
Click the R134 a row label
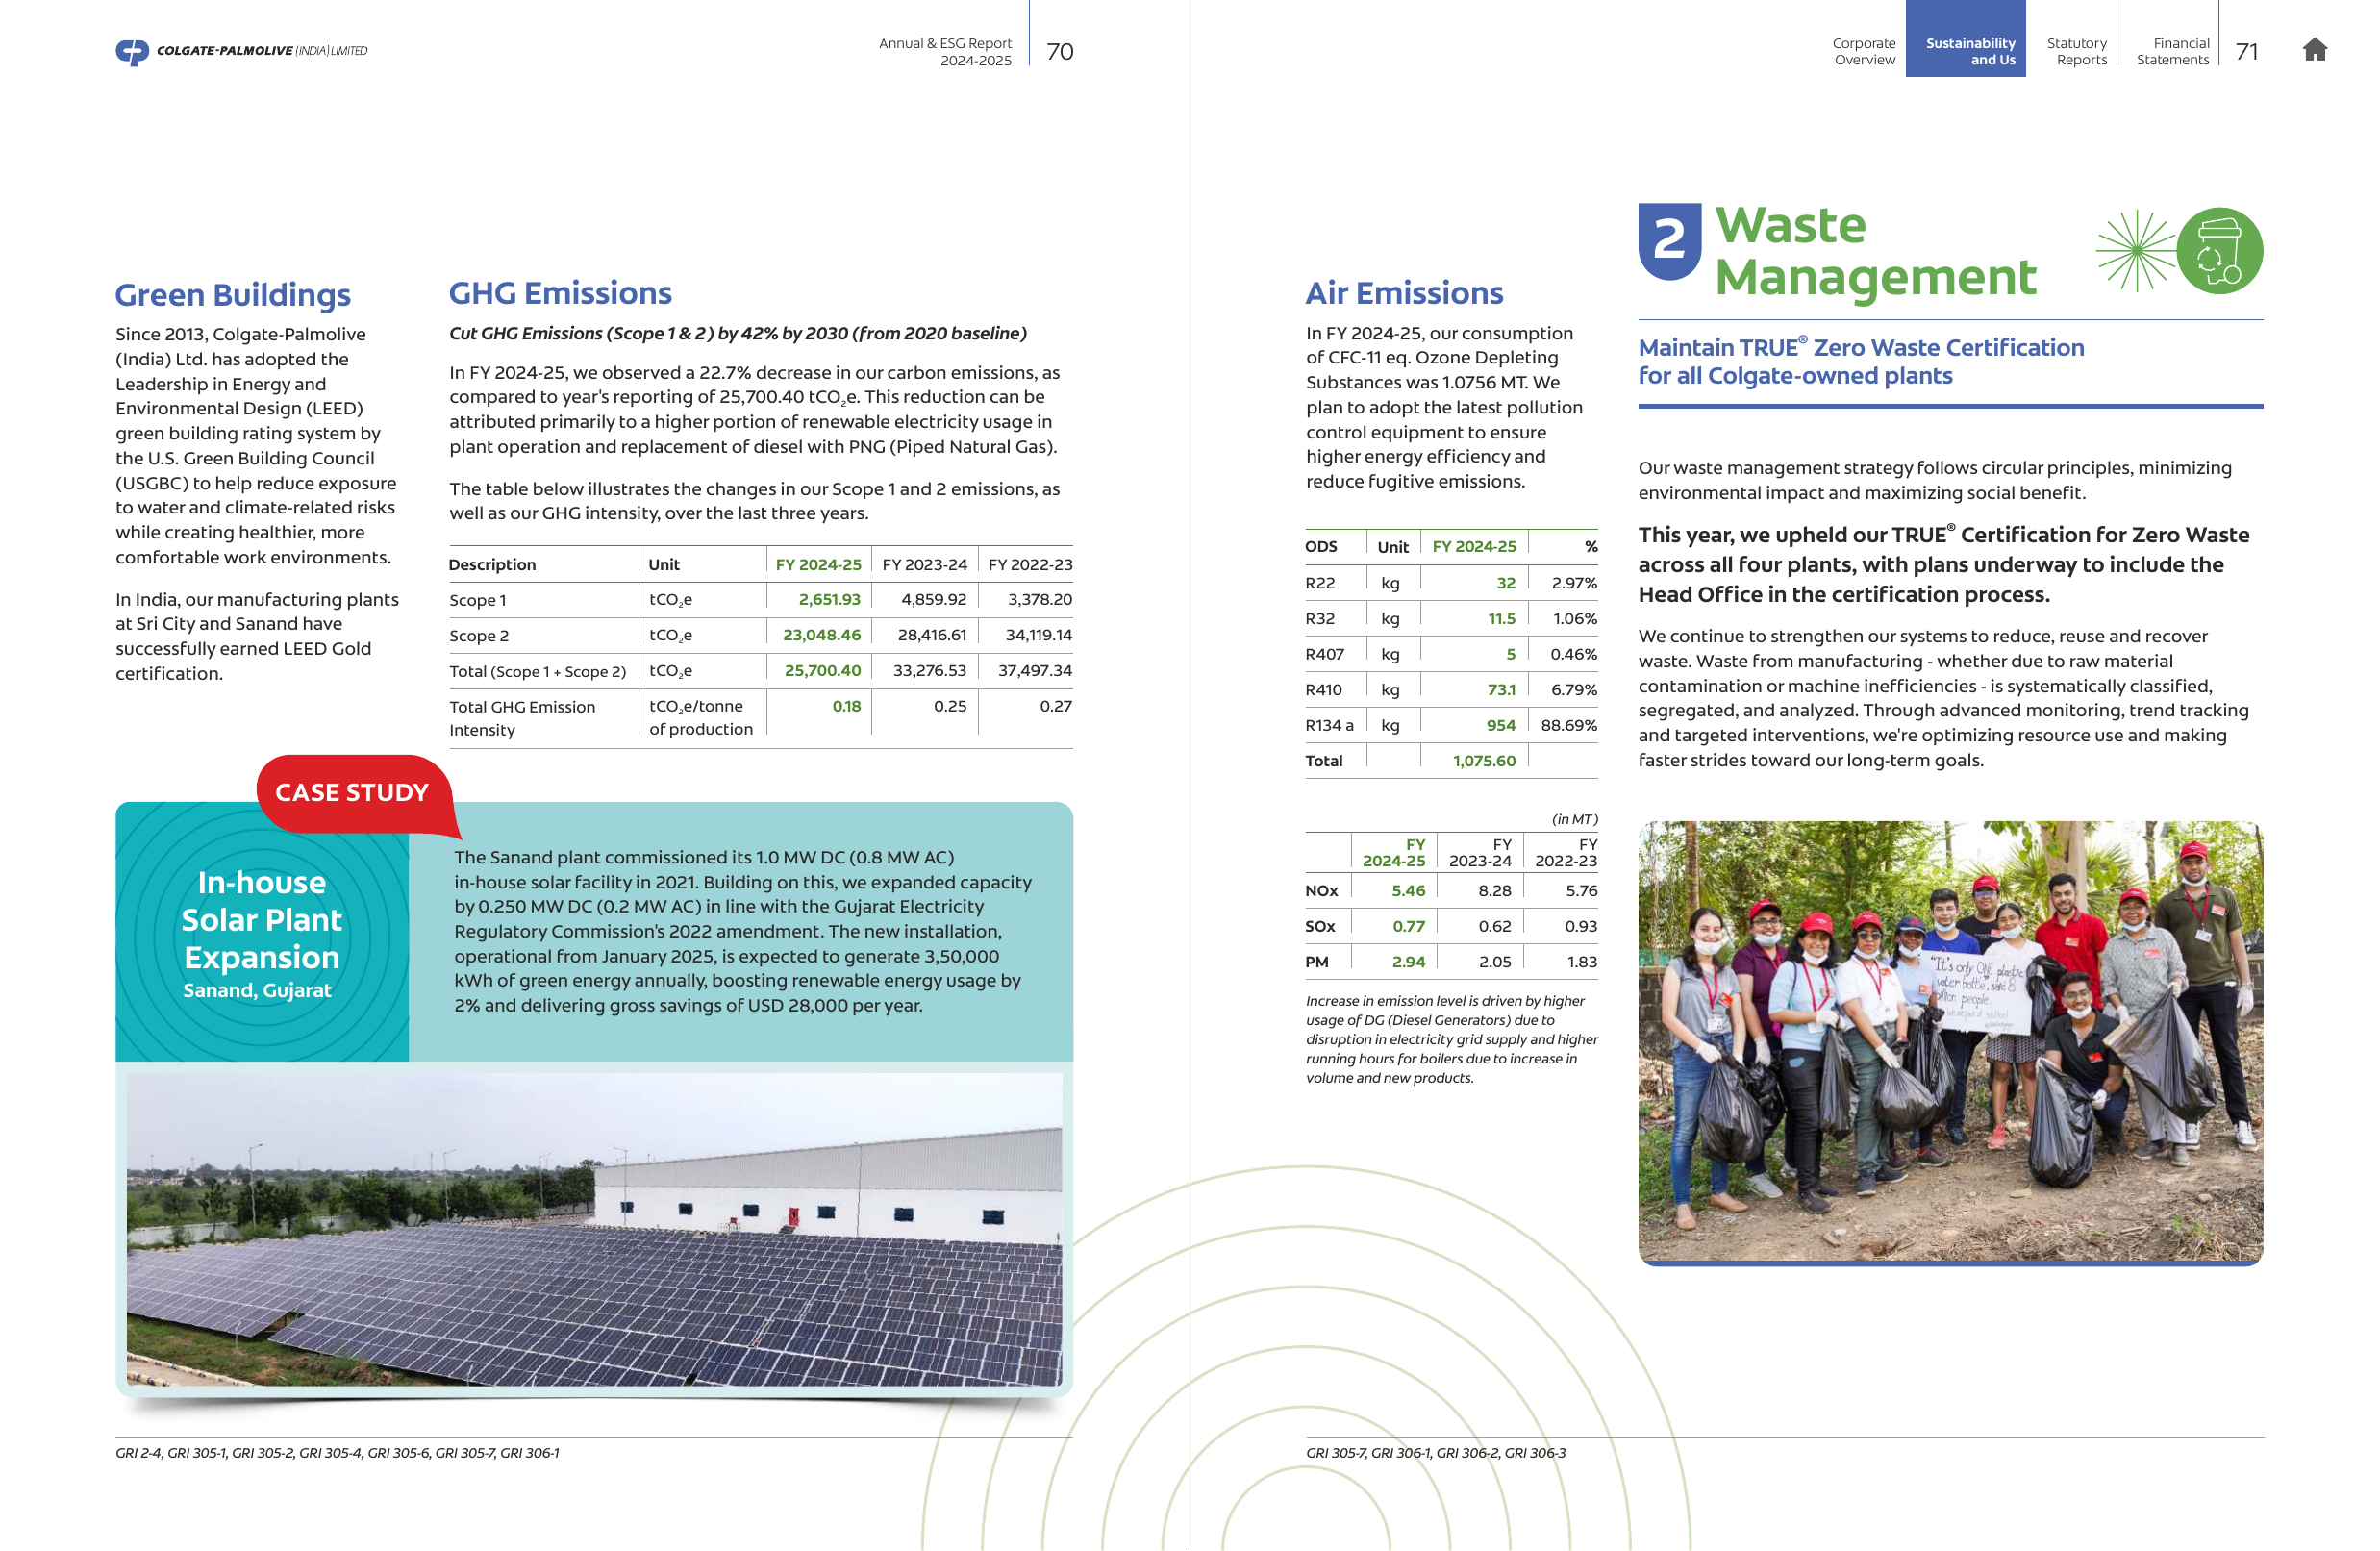pyautogui.click(x=1329, y=725)
